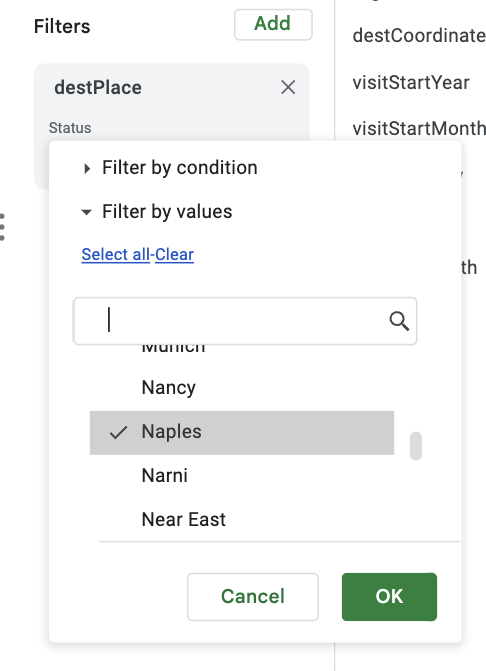The height and width of the screenshot is (671, 486).
Task: Click the Clear link
Action: point(174,255)
